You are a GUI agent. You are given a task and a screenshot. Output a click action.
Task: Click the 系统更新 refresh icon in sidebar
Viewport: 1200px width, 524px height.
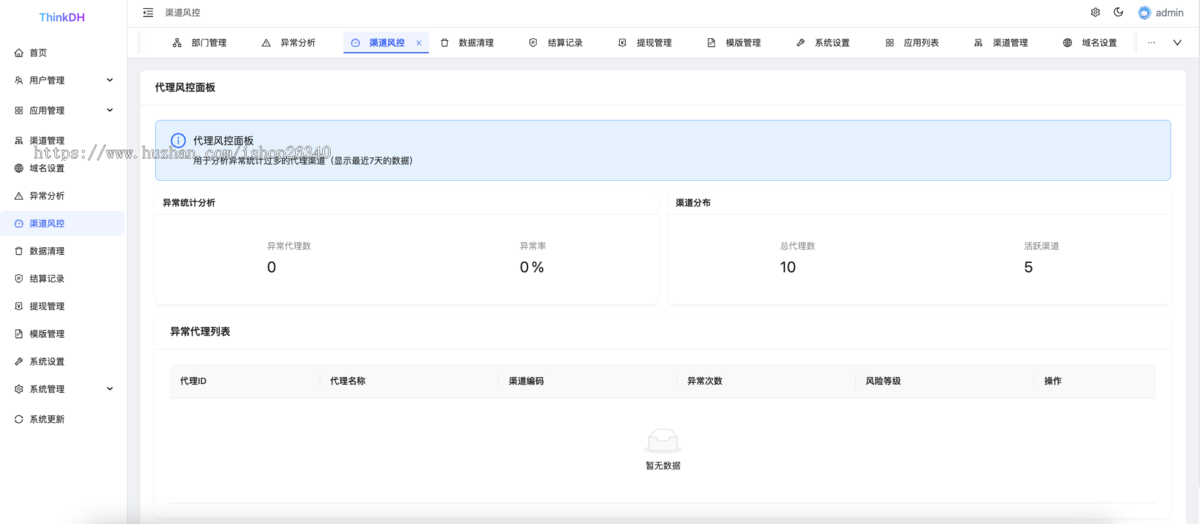pyautogui.click(x=19, y=419)
